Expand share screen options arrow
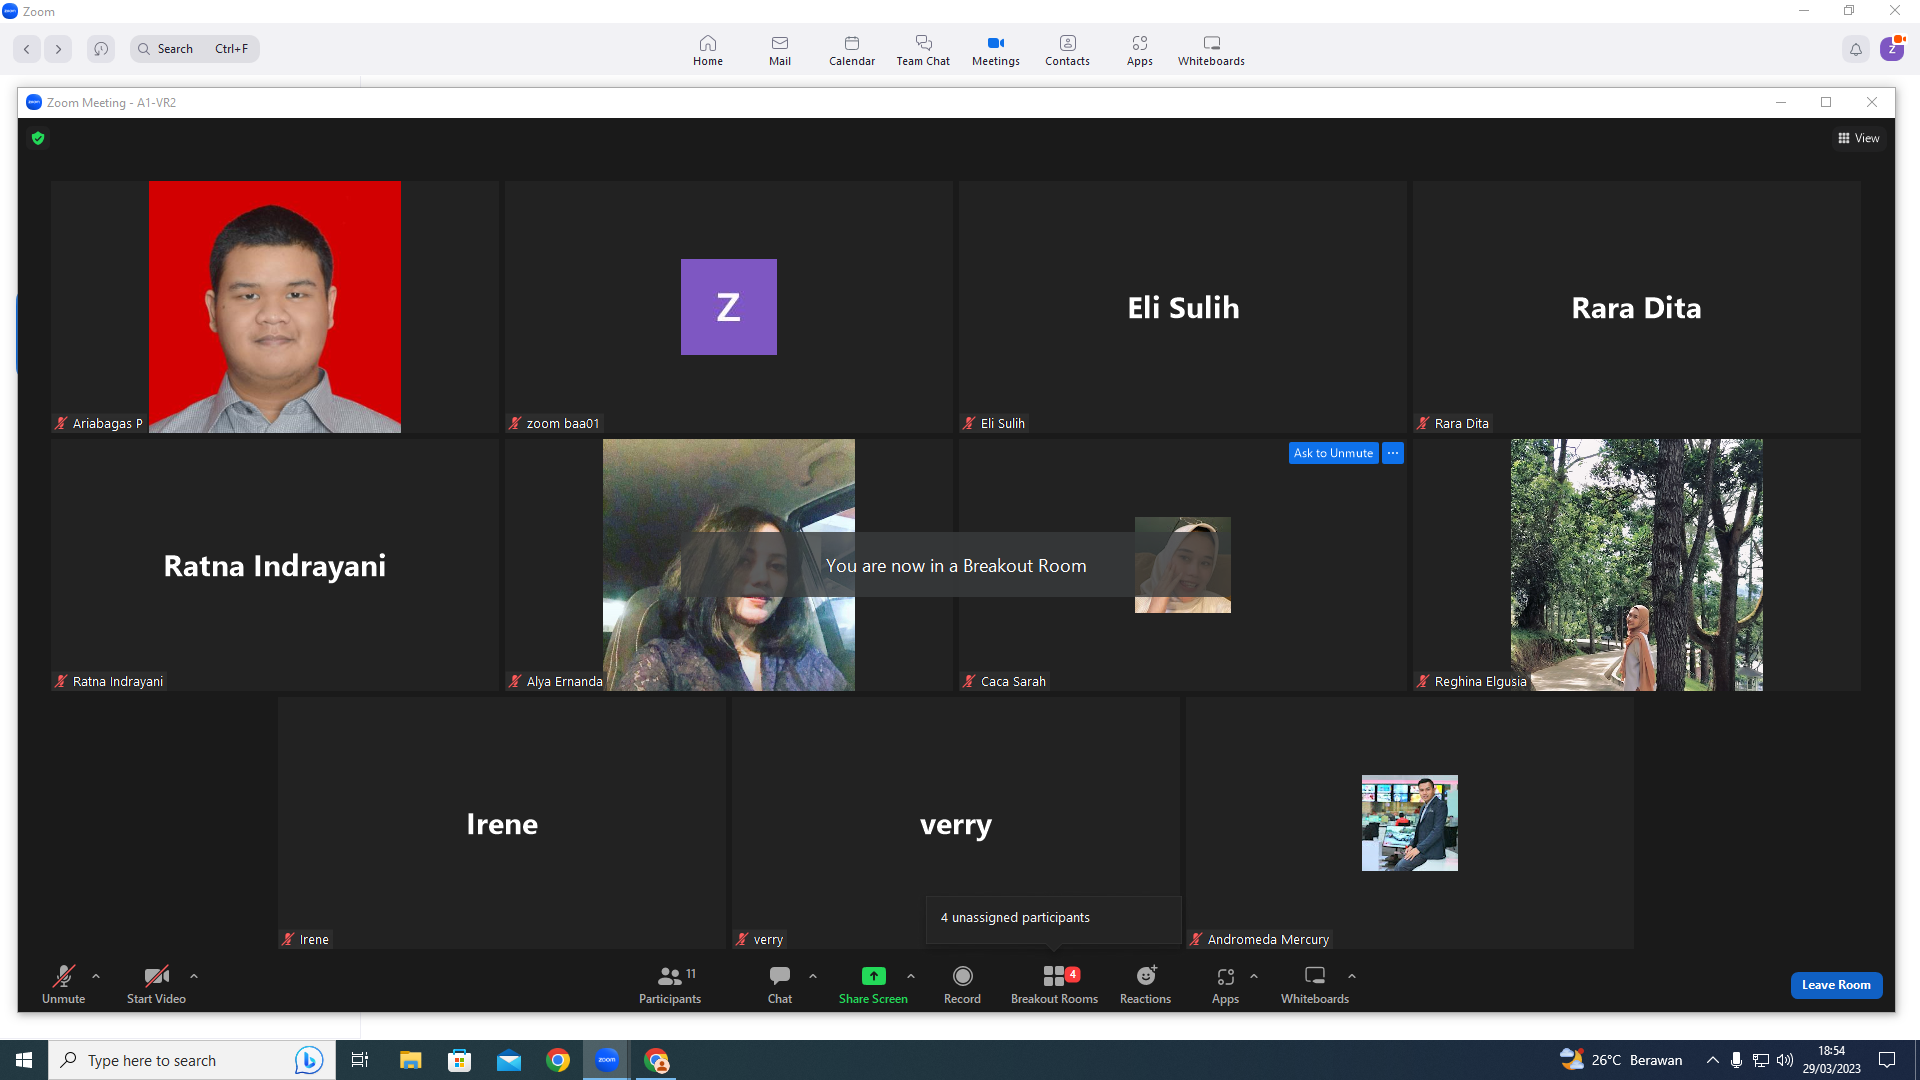The height and width of the screenshot is (1080, 1920). pos(911,976)
